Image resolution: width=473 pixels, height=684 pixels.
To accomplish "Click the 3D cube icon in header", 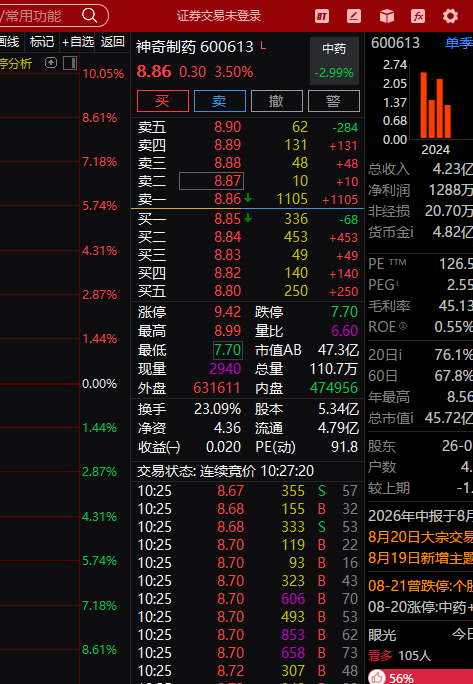I will tap(387, 16).
